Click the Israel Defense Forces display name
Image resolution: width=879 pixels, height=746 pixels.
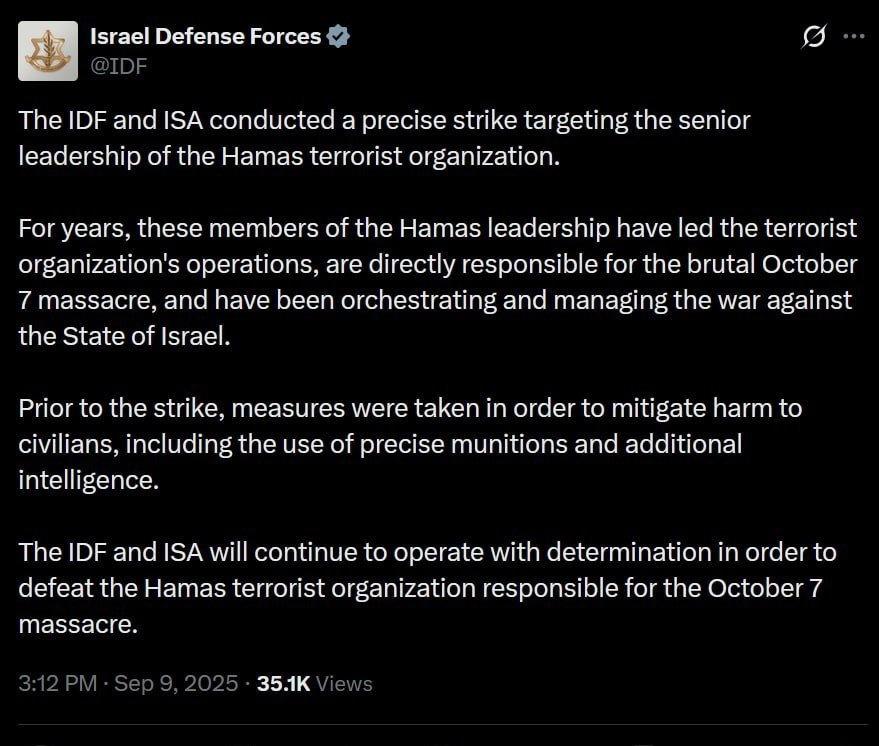click(205, 36)
